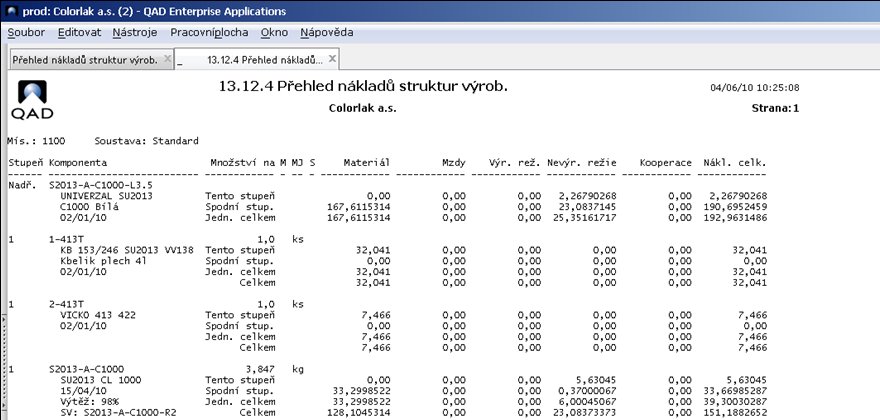The height and width of the screenshot is (420, 880).
Task: Click the Výr. rež. column header
Action: [515, 163]
